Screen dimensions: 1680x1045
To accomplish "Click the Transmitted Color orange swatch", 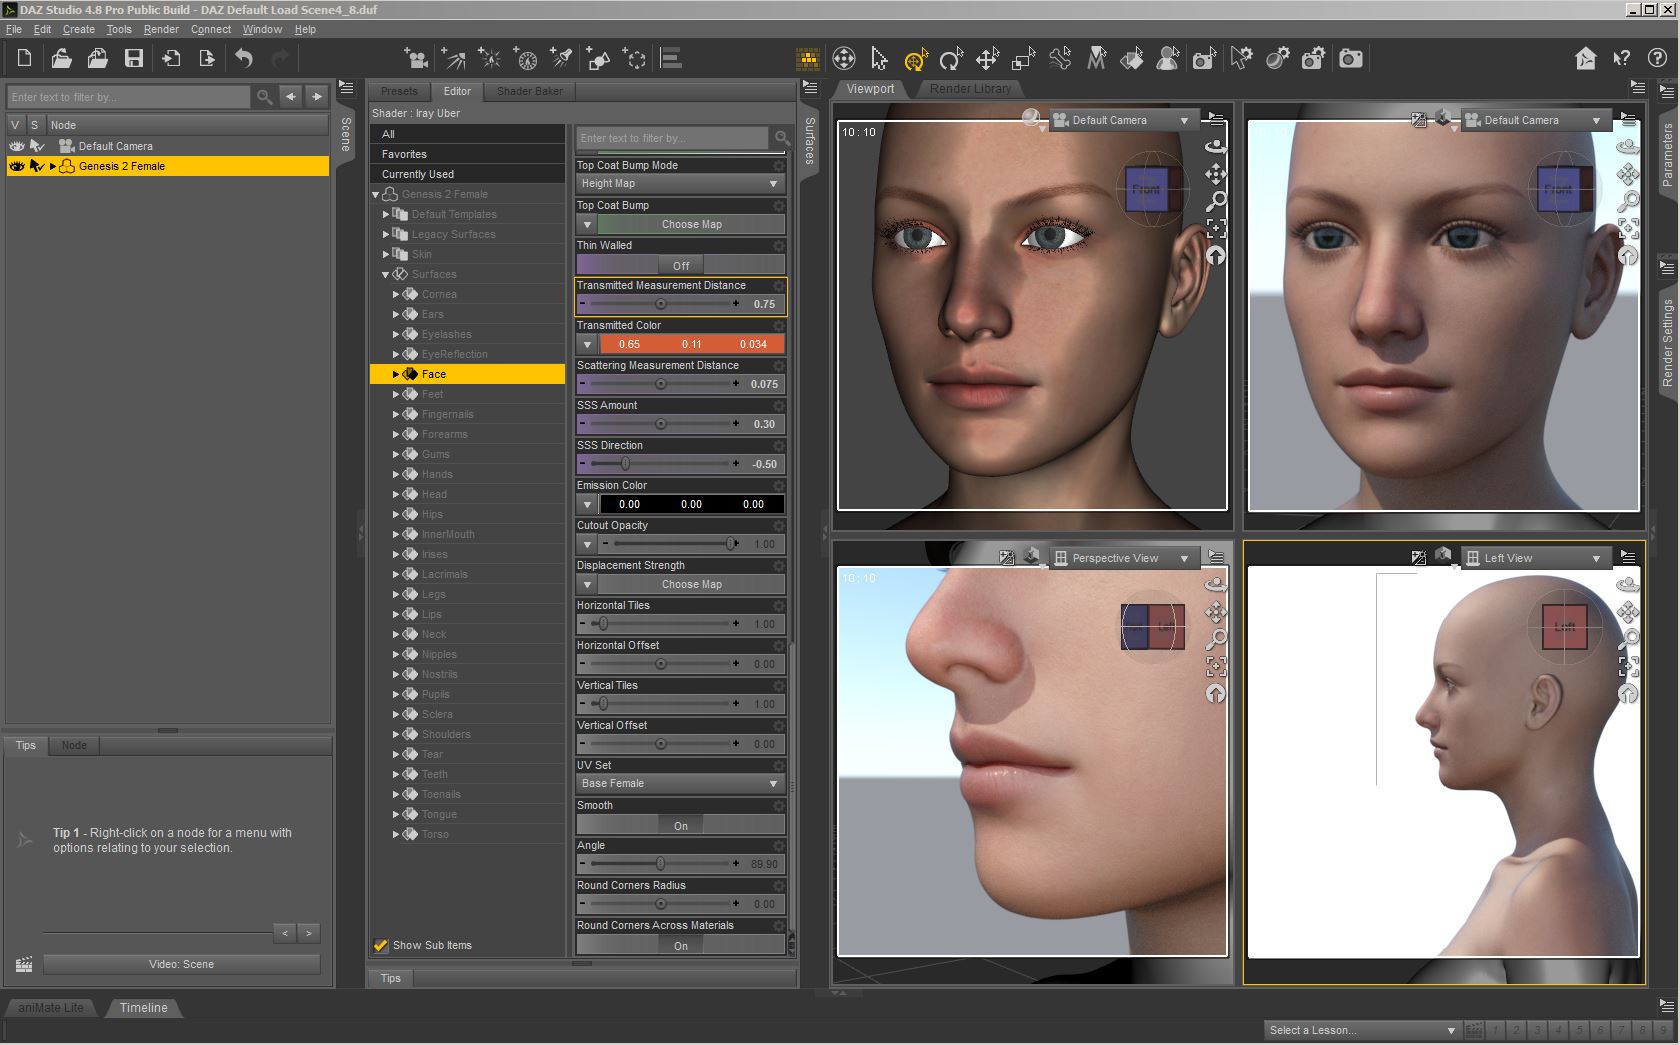I will (691, 344).
